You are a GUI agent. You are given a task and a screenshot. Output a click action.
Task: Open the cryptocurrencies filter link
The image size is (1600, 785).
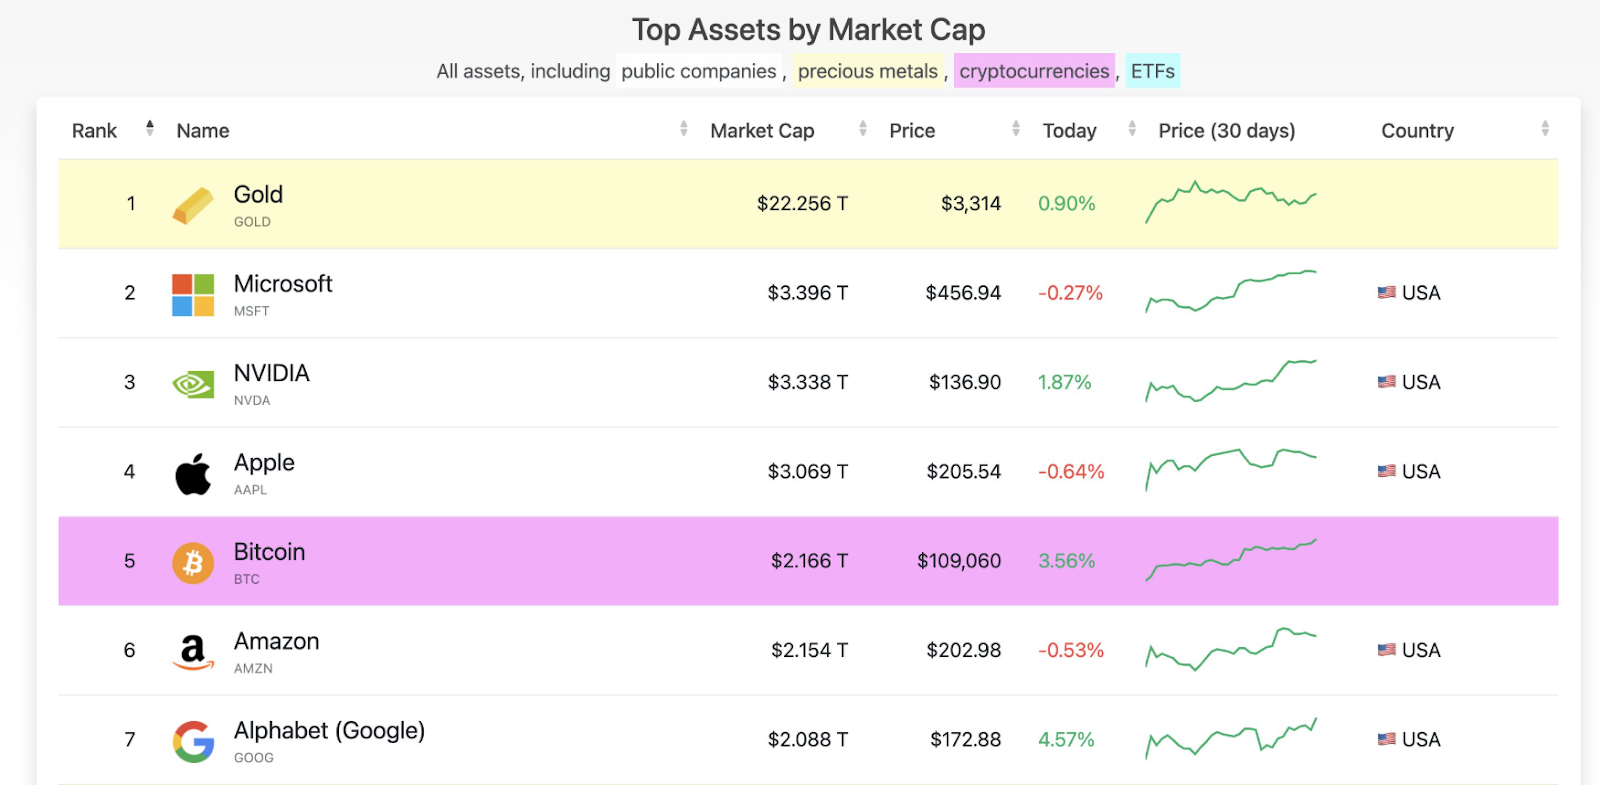[x=1034, y=71]
